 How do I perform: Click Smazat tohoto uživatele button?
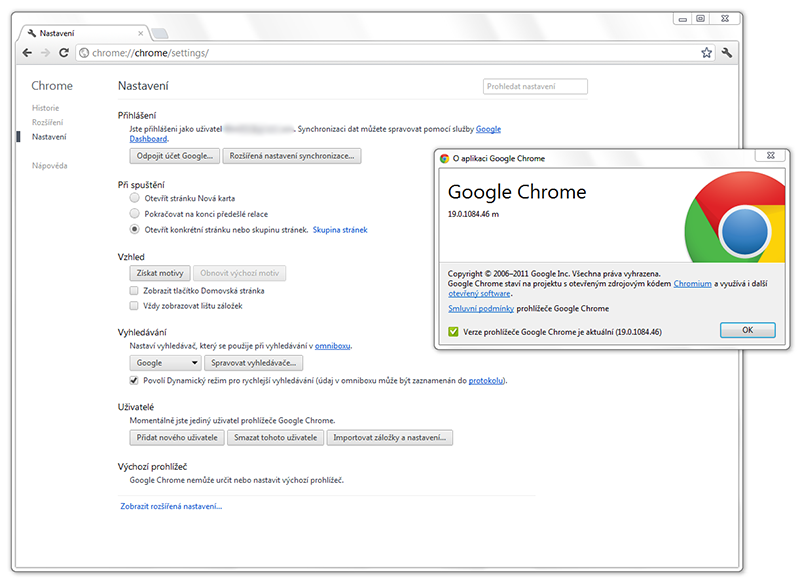coord(276,438)
